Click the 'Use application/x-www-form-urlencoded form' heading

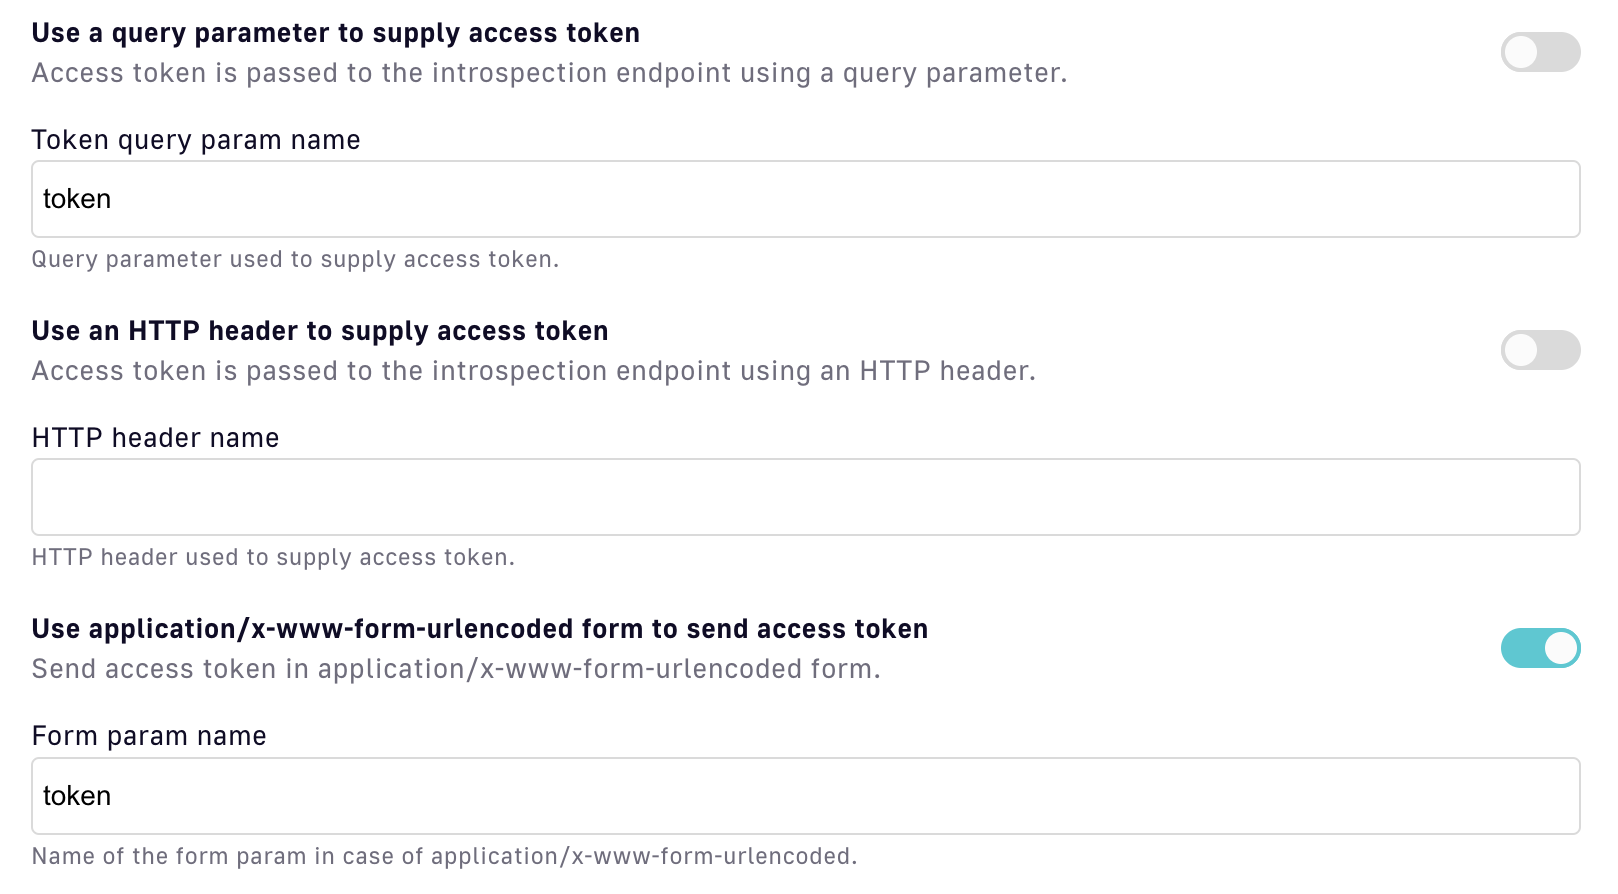coord(480,629)
